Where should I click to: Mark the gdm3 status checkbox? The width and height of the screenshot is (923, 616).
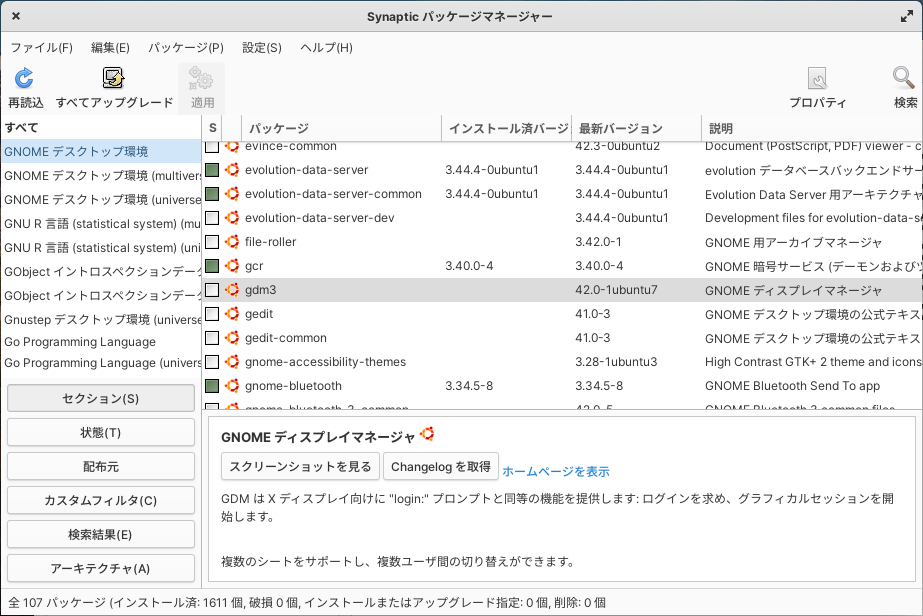pyautogui.click(x=212, y=290)
